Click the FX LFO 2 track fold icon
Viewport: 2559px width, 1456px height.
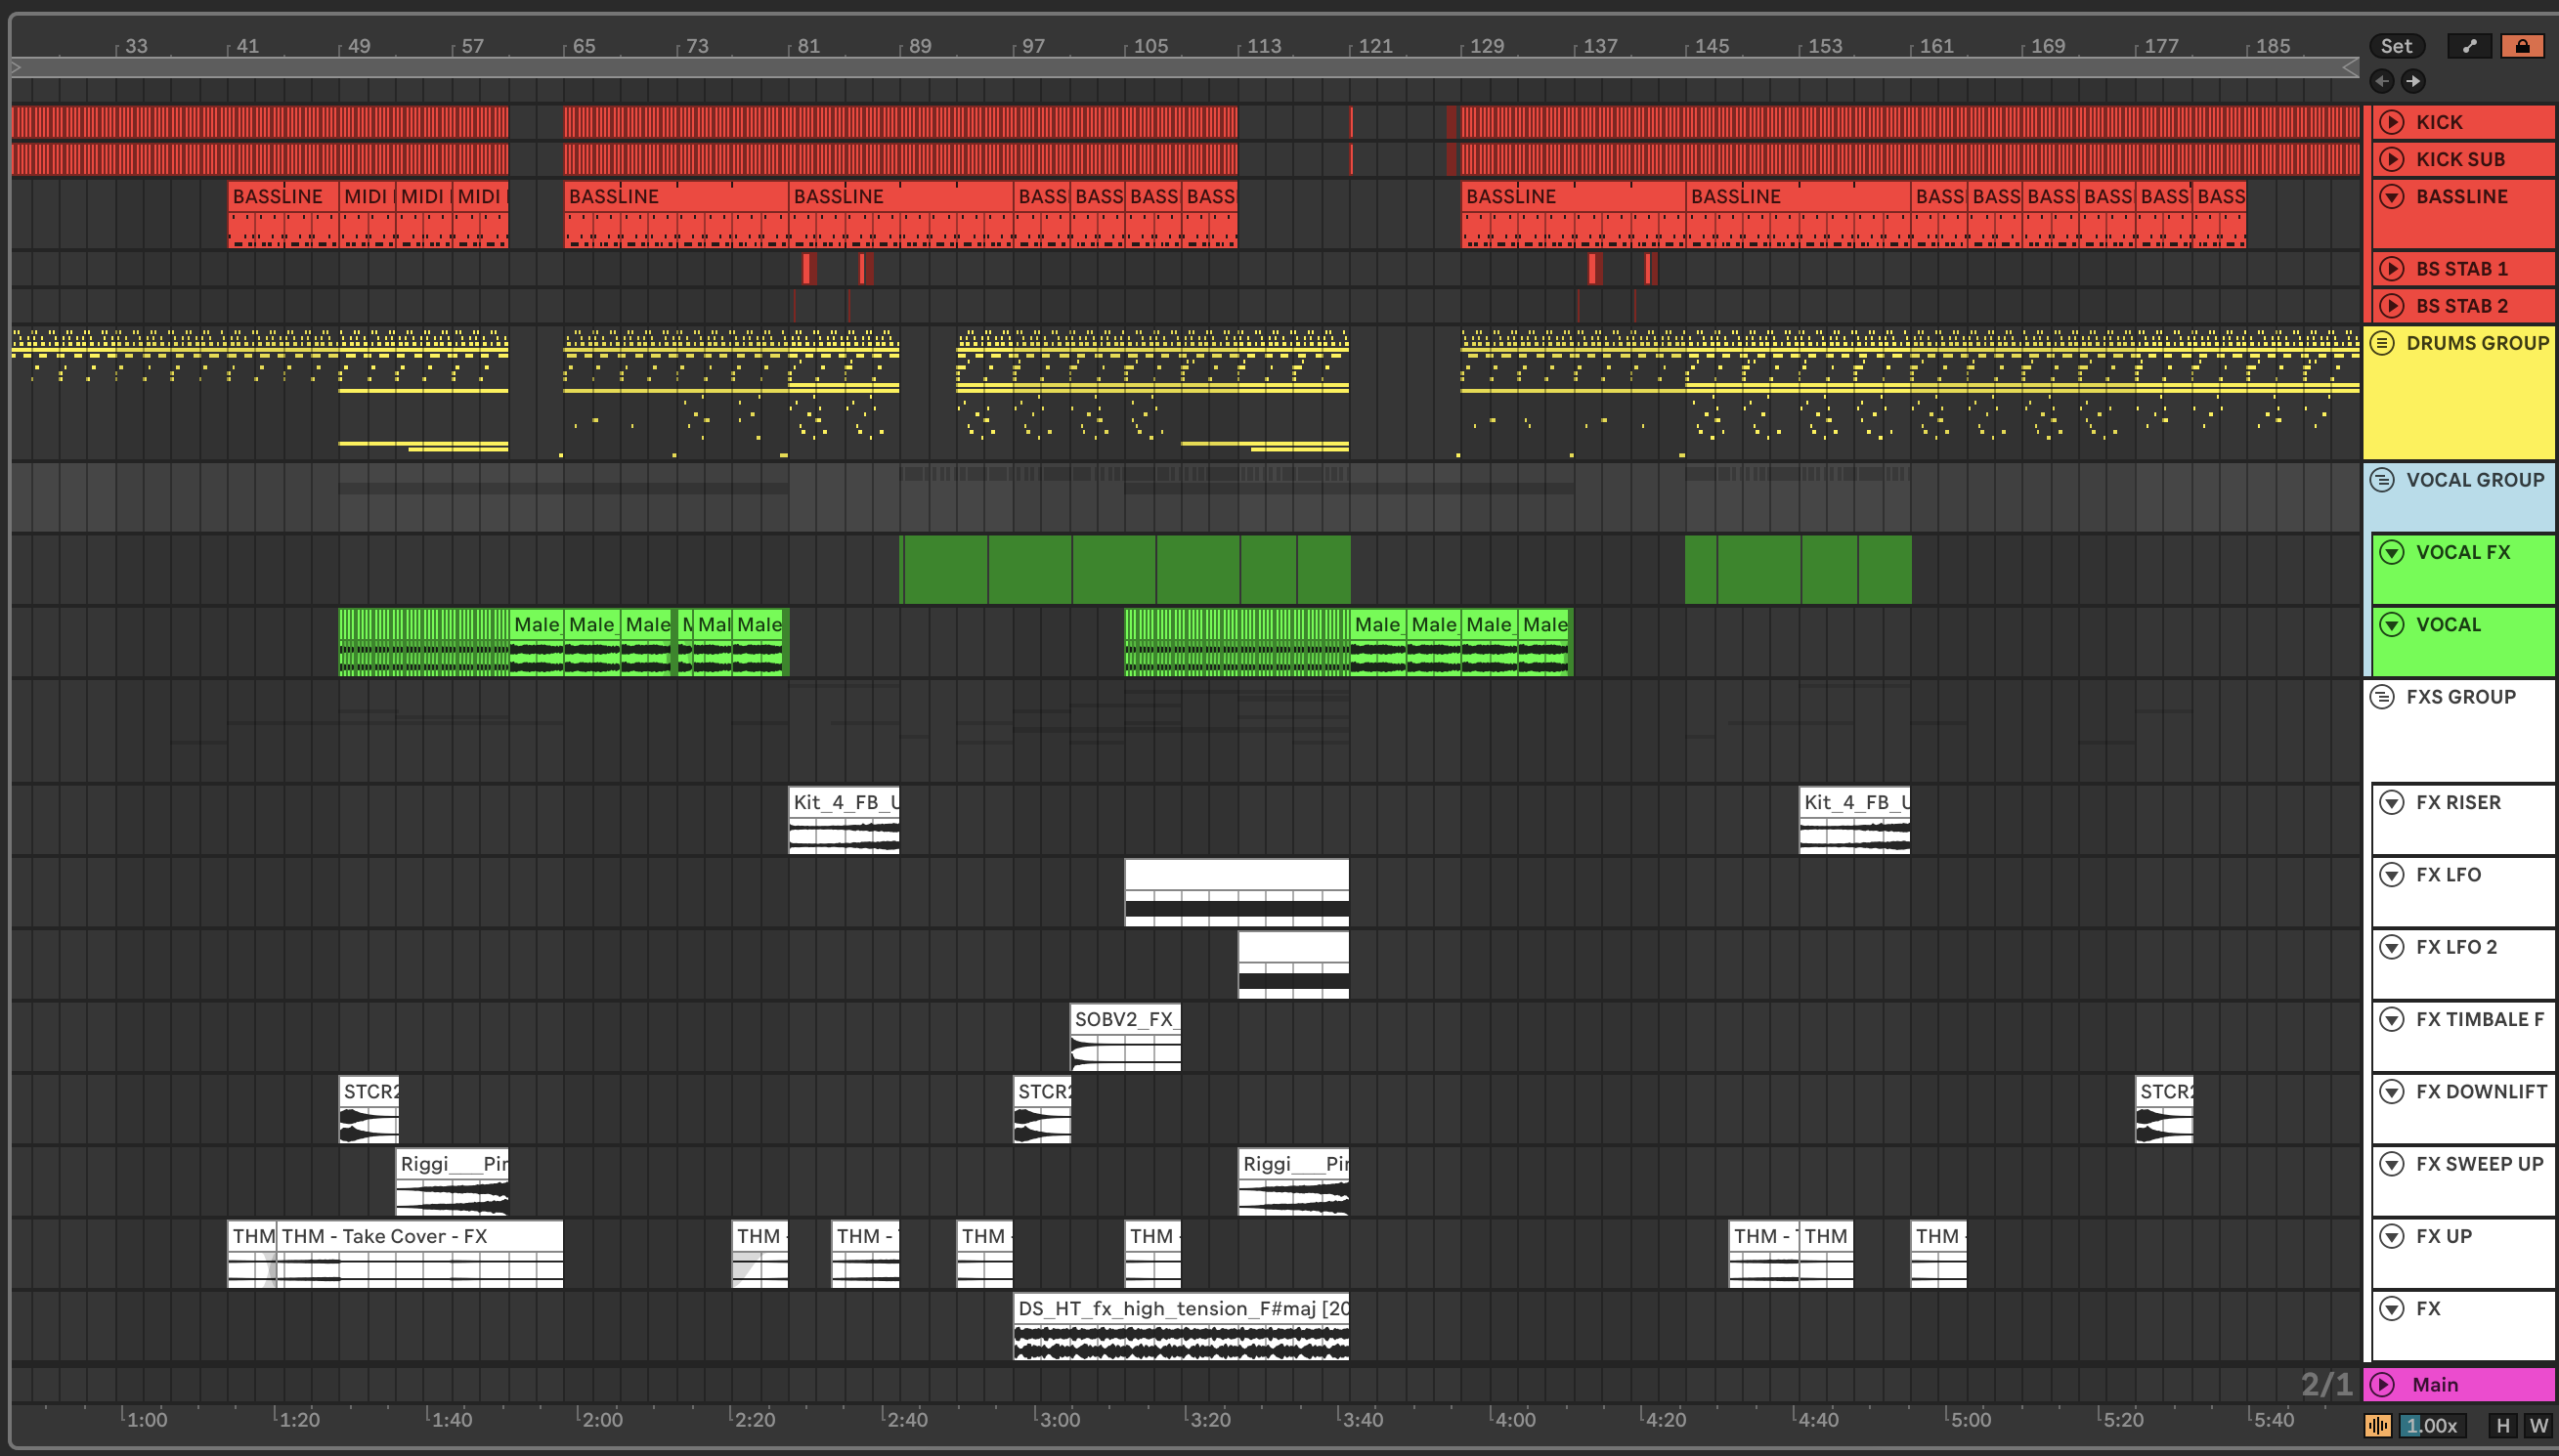tap(2392, 947)
